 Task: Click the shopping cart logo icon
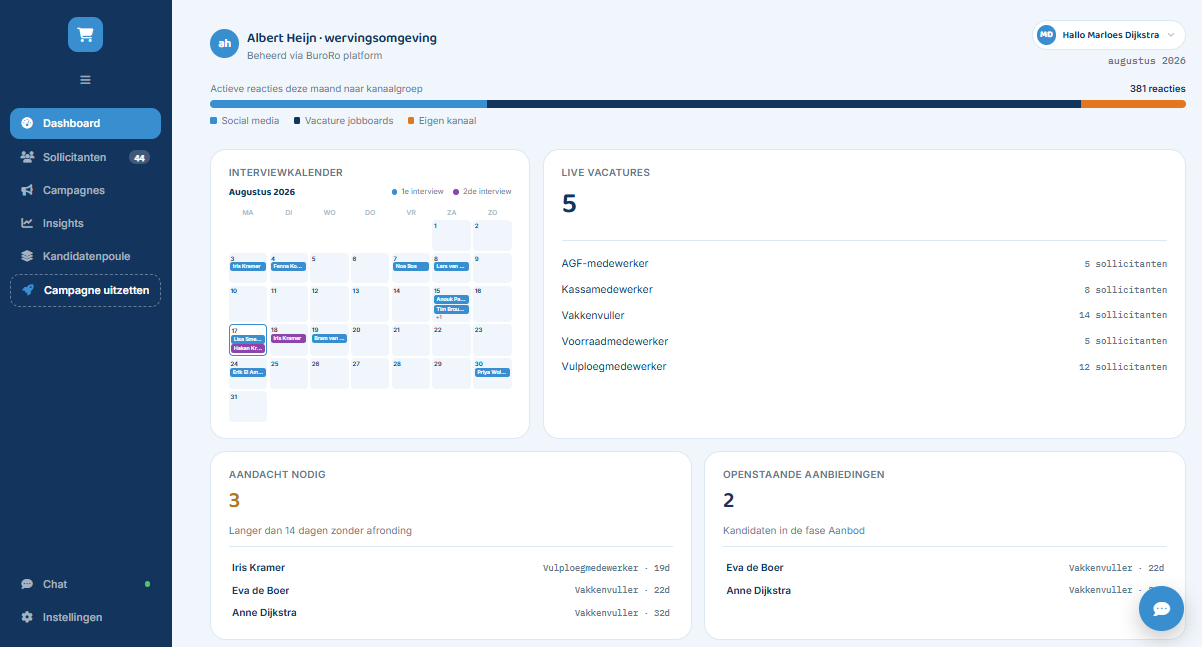85,34
